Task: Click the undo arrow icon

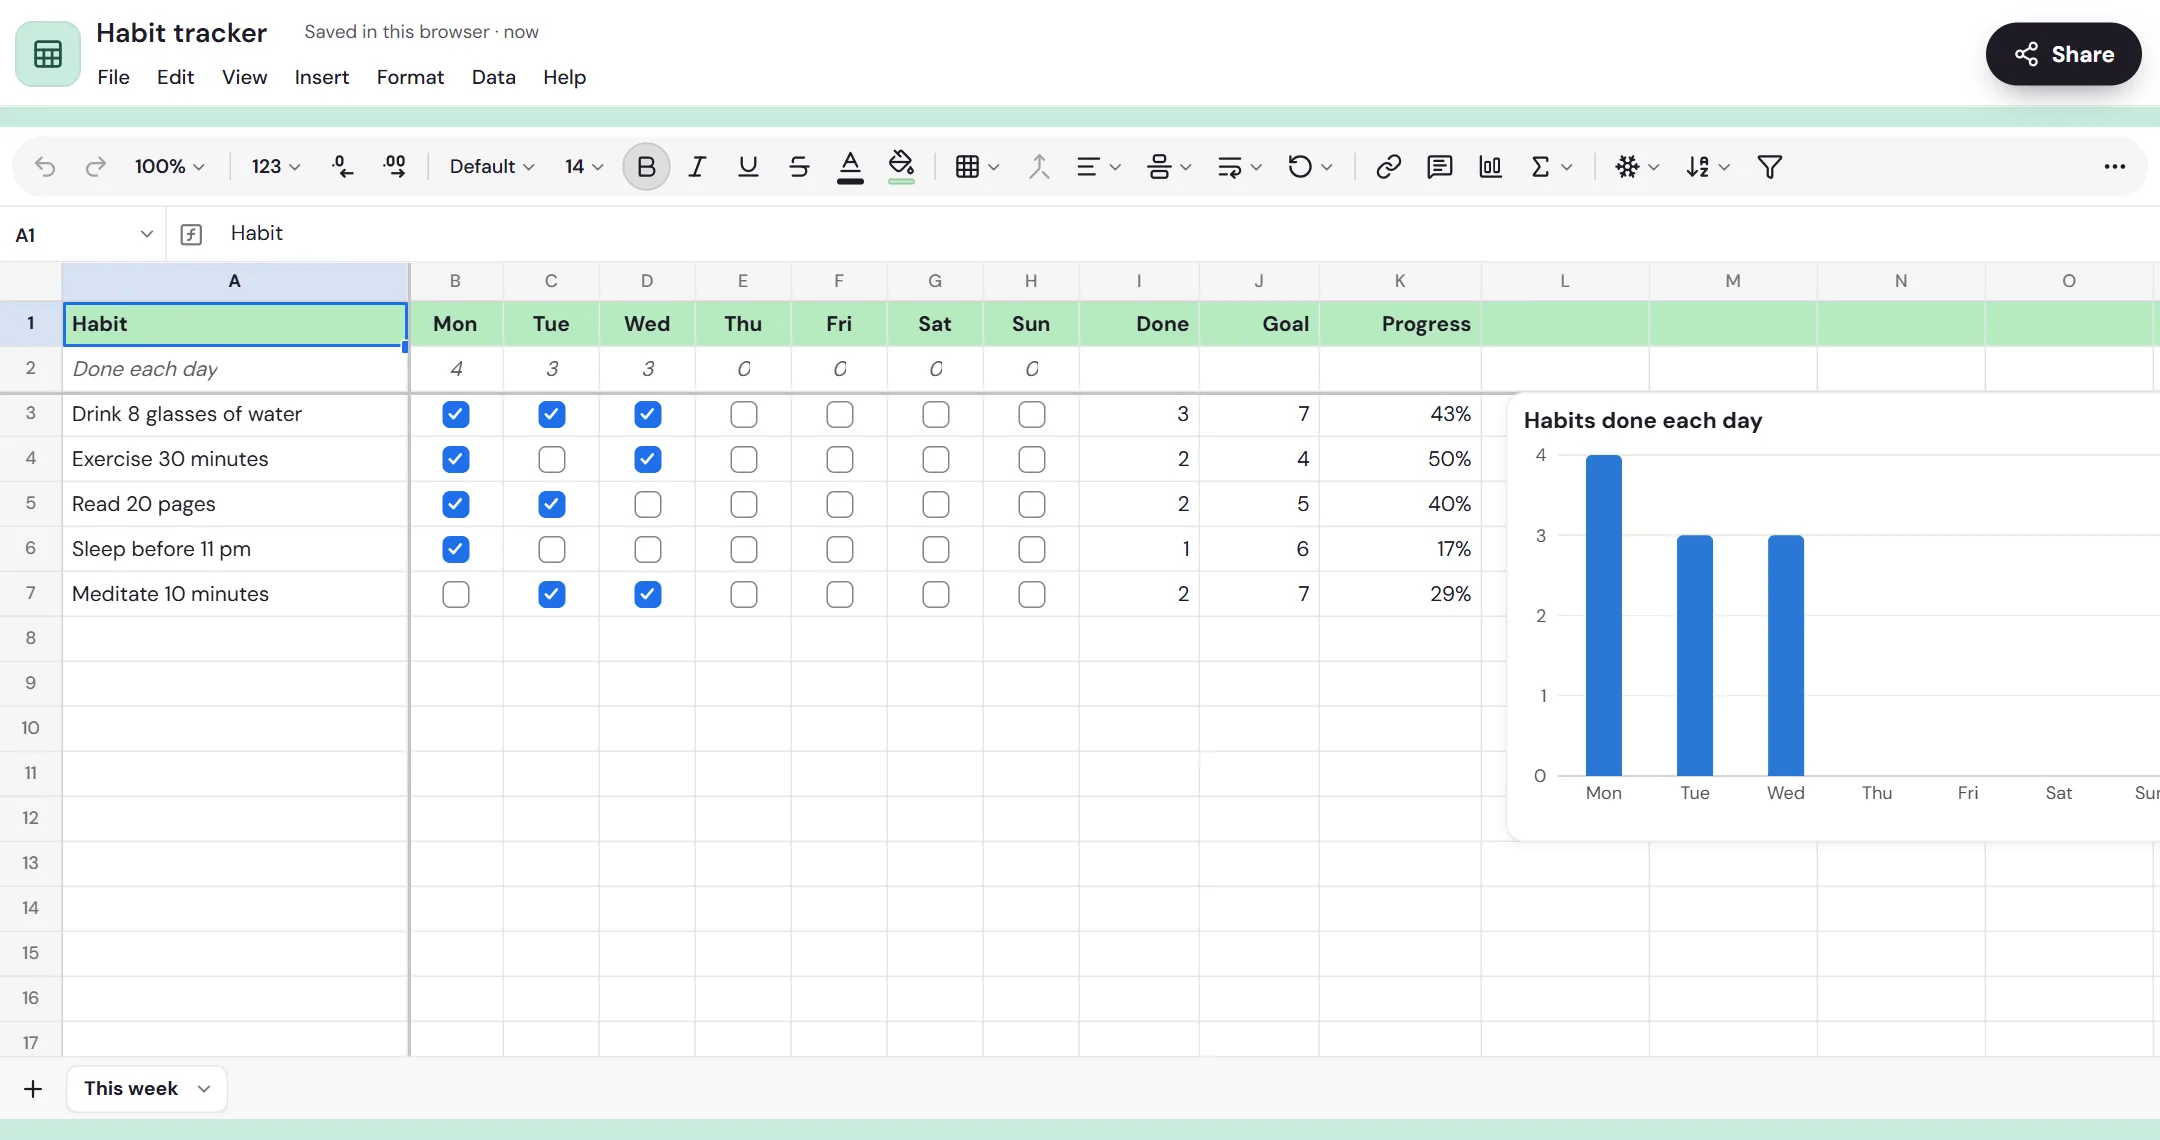Action: click(45, 167)
